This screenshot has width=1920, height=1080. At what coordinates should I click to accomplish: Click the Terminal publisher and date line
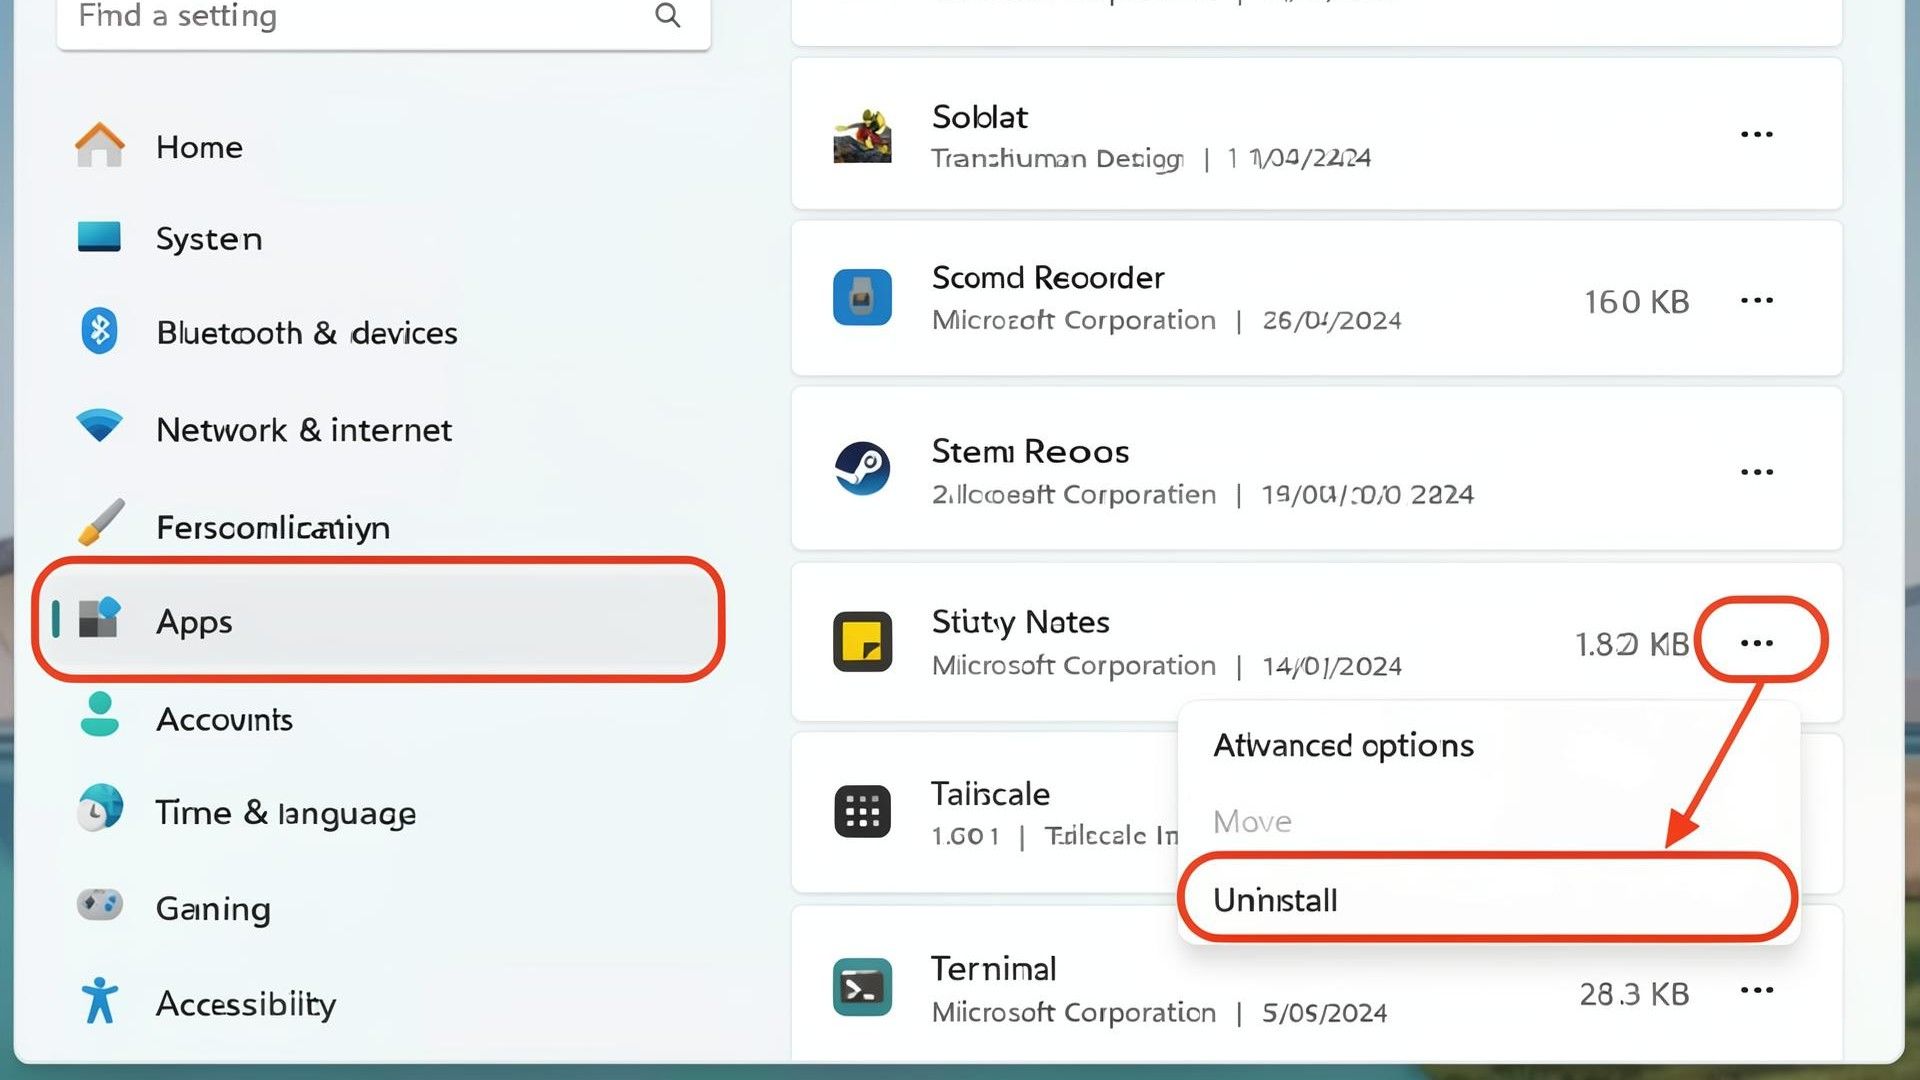(x=1159, y=1013)
